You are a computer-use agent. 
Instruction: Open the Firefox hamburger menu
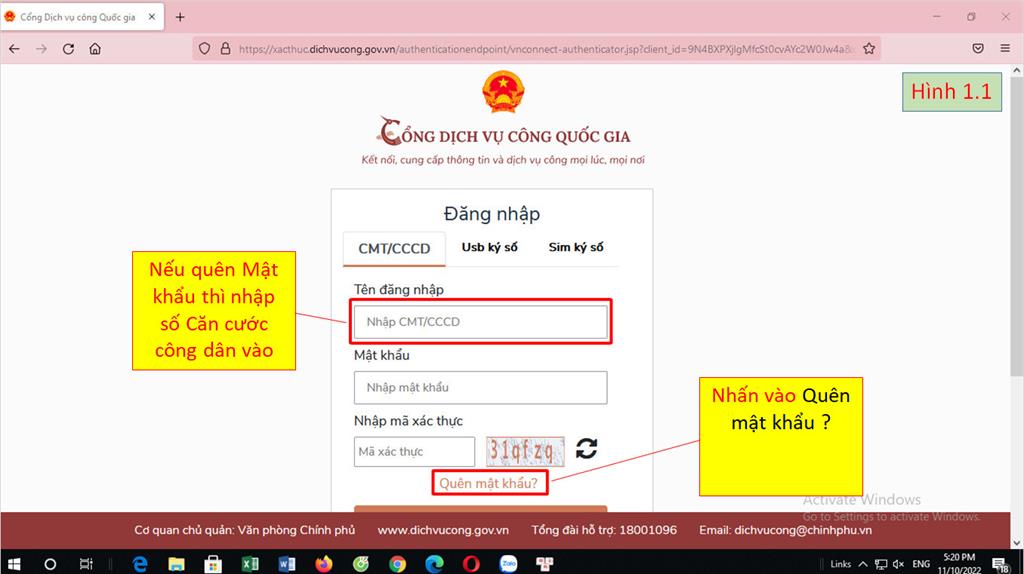[x=1005, y=48]
